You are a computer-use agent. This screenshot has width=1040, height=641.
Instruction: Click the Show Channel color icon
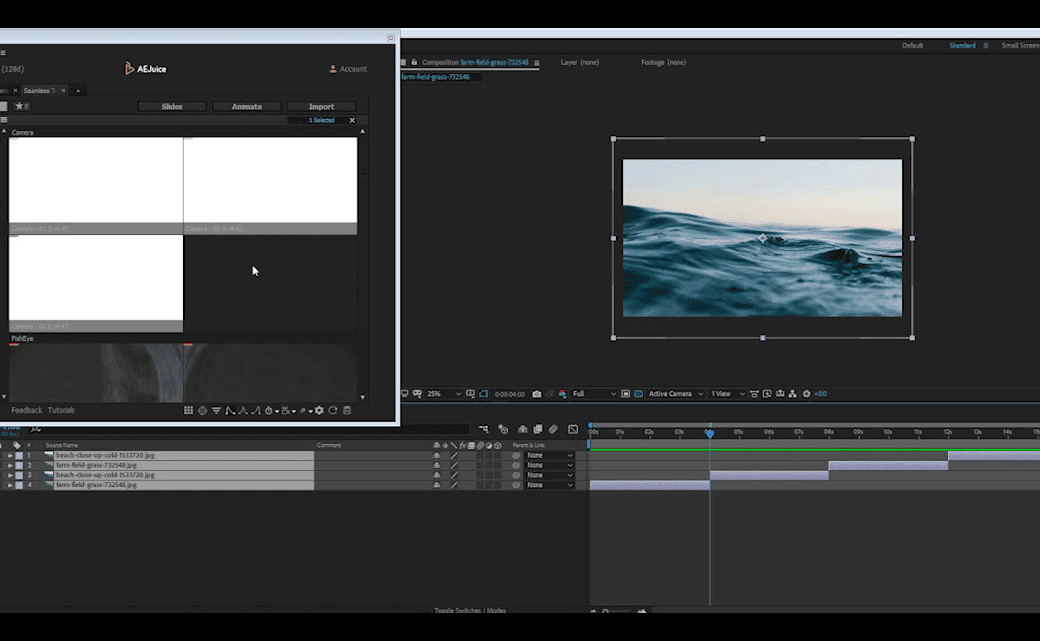(562, 393)
